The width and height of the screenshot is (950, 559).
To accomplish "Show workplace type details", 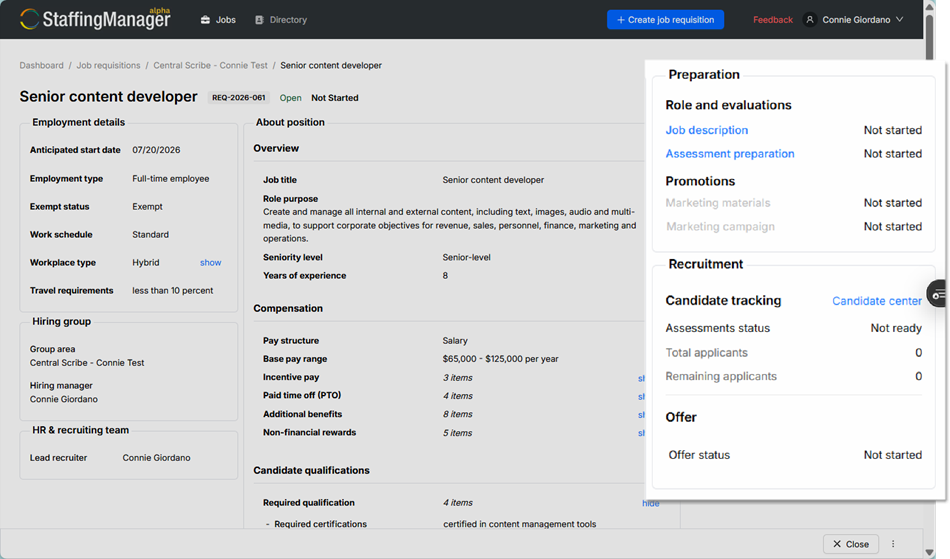I will point(210,263).
